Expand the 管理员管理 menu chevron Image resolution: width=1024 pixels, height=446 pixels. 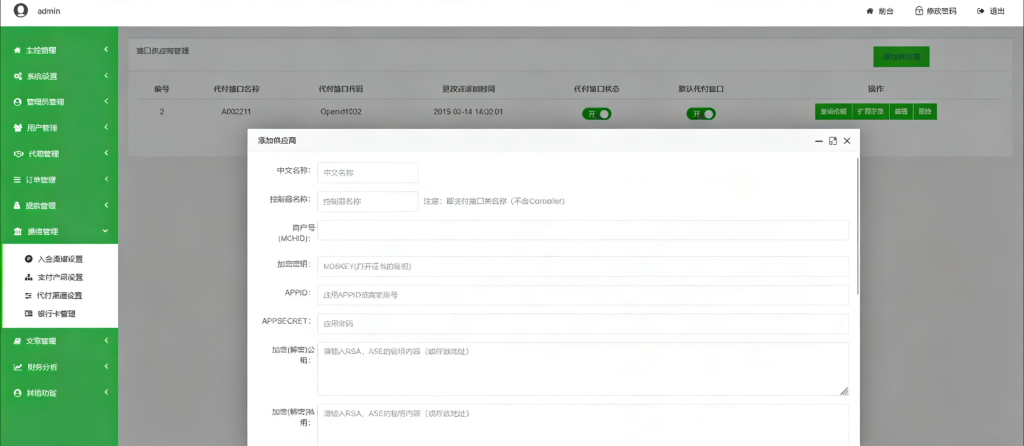click(106, 101)
